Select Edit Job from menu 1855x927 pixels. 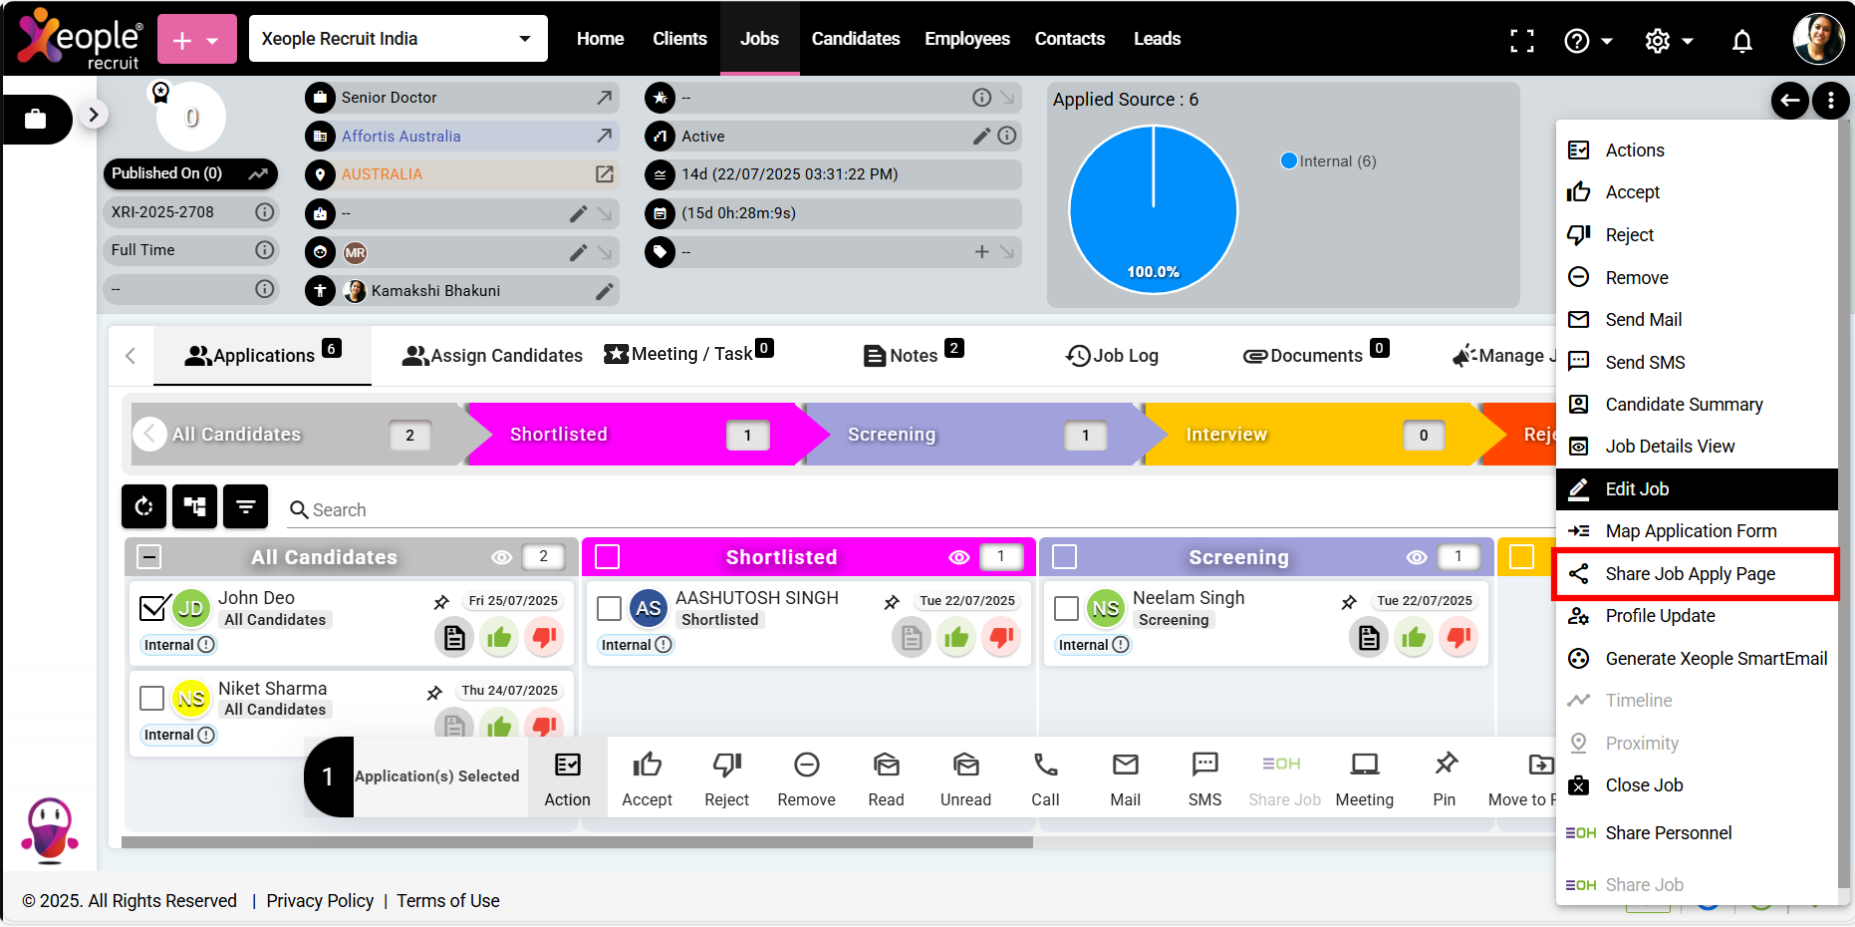[1696, 489]
